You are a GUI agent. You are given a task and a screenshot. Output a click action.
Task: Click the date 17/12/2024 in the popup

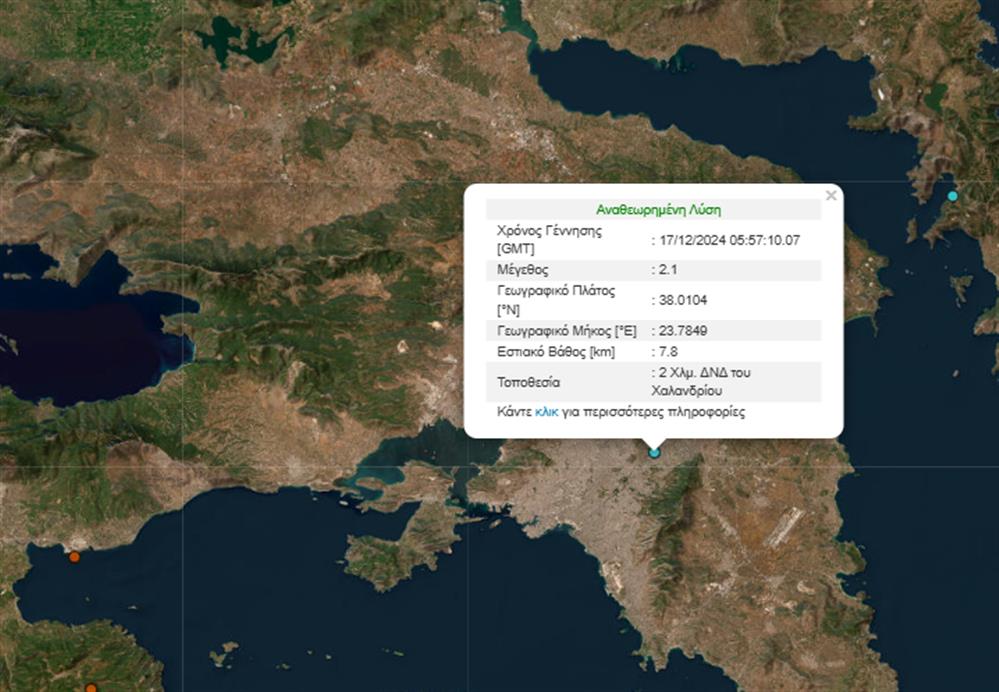692,240
